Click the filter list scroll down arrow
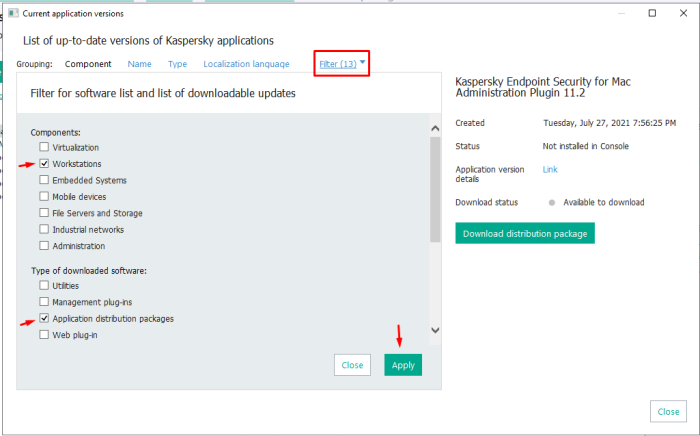Screen dimensions: 700x436 [x=435, y=330]
